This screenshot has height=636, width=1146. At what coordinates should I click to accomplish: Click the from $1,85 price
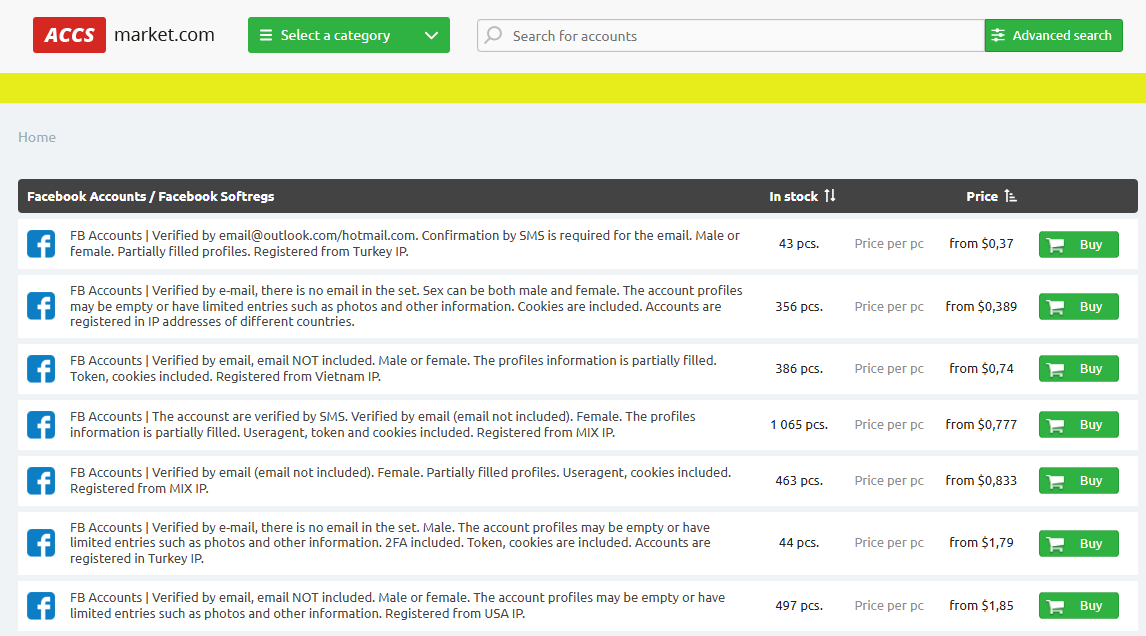982,605
